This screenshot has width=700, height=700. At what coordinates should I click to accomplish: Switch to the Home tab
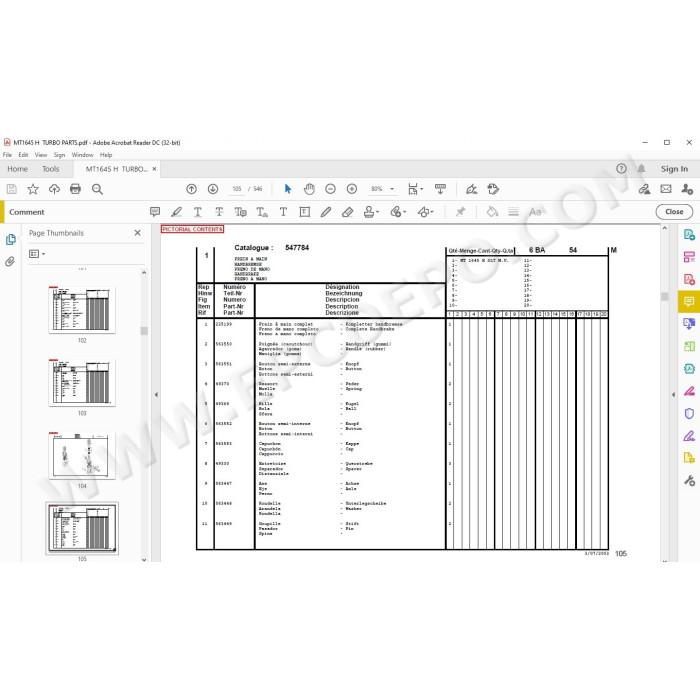click(17, 169)
